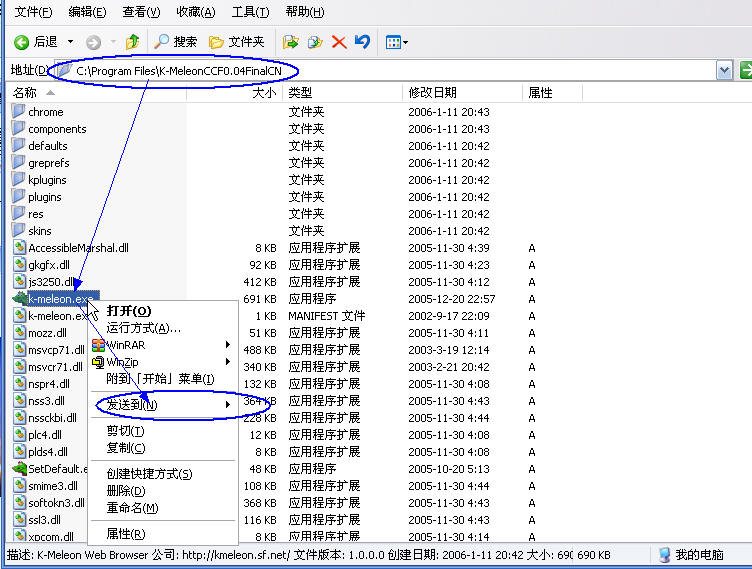Sort by Type (类型) column header
This screenshot has width=752, height=569.
[x=342, y=92]
